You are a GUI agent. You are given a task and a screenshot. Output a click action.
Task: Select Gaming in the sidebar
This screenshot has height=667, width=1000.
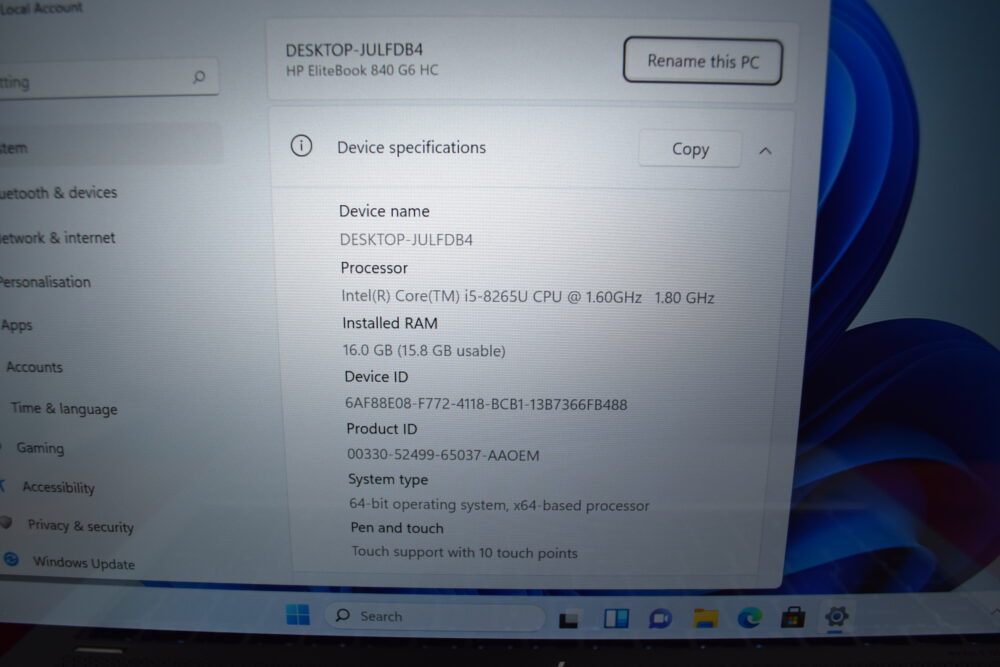pyautogui.click(x=40, y=448)
